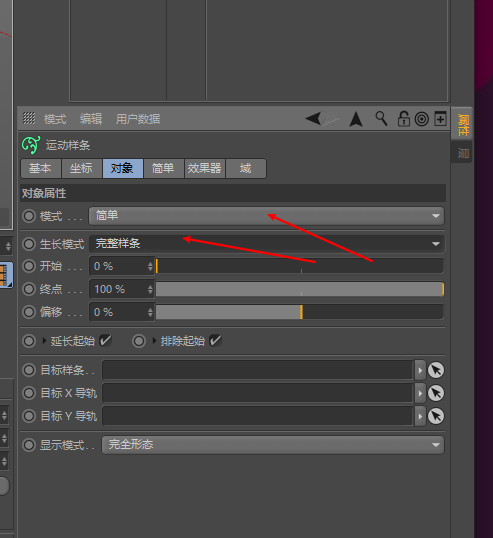Image resolution: width=493 pixels, height=538 pixels.
Task: Open the 编辑 menu
Action: click(x=91, y=119)
